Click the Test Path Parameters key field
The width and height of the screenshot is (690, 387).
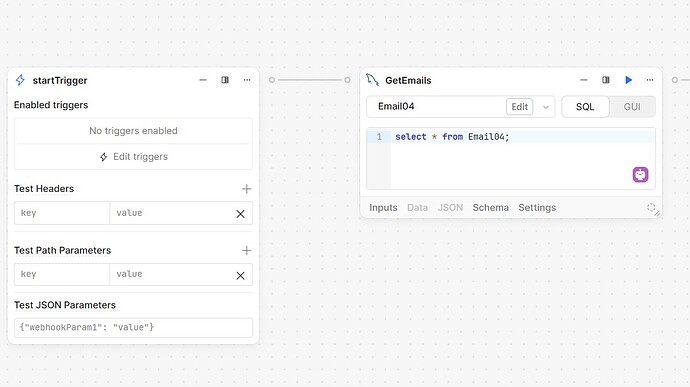point(62,274)
